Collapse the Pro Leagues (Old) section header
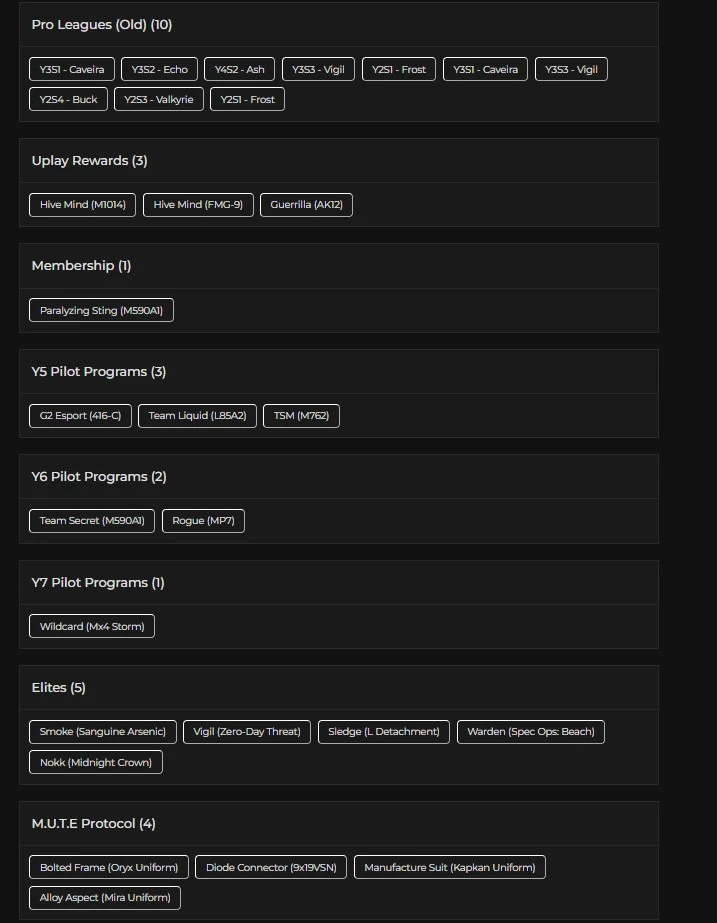 point(338,25)
